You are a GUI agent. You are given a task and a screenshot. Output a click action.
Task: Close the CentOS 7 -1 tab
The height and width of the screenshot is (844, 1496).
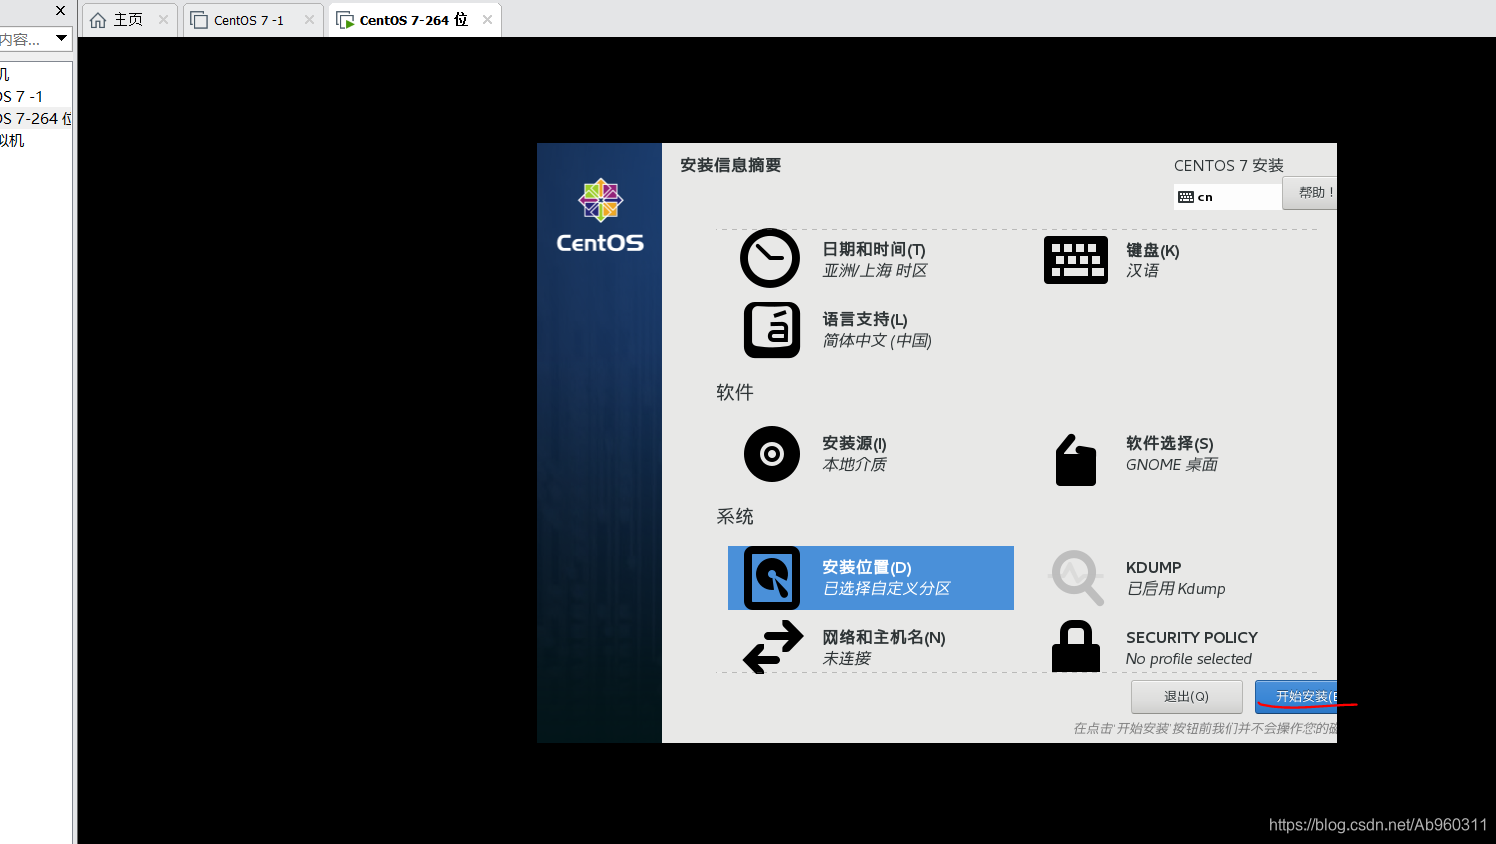click(x=309, y=19)
